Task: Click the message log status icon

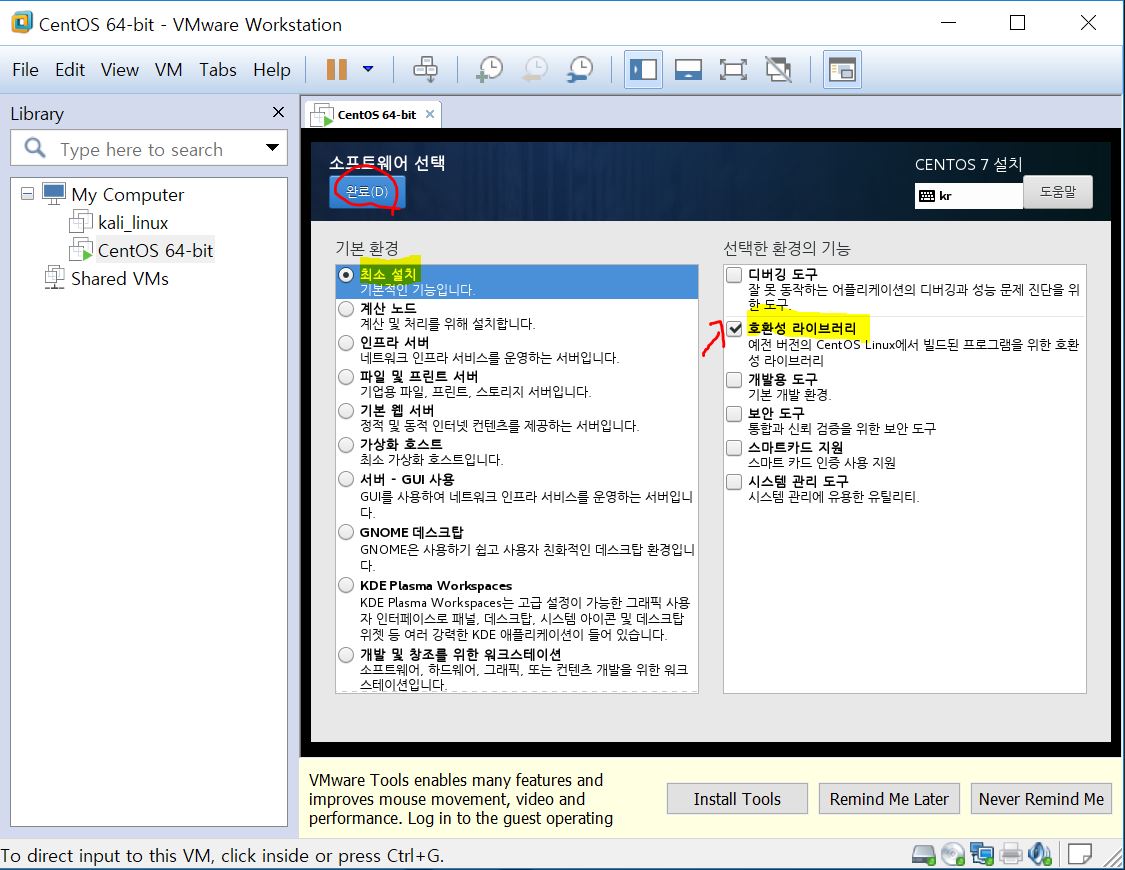Action: point(1079,854)
